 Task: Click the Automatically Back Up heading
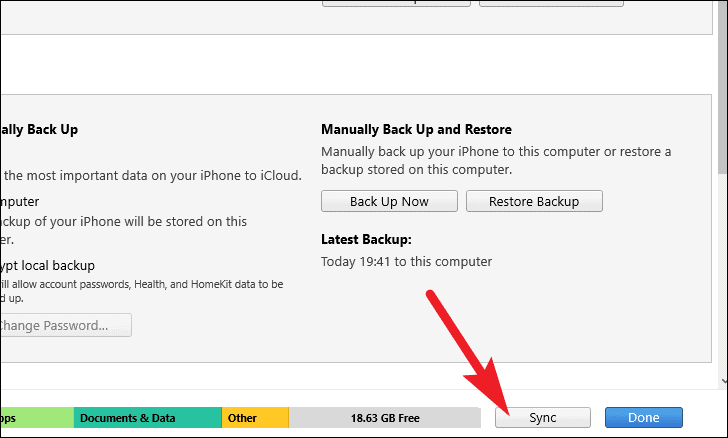(39, 129)
